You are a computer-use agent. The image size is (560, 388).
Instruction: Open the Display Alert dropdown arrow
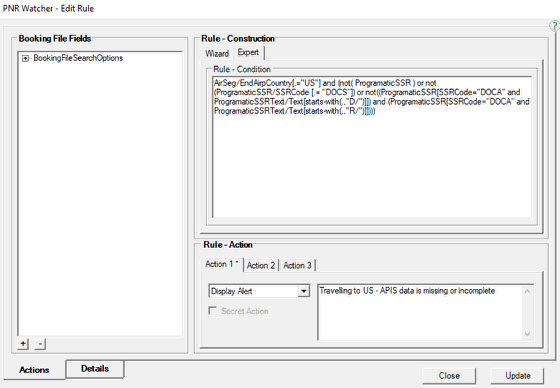pos(304,291)
